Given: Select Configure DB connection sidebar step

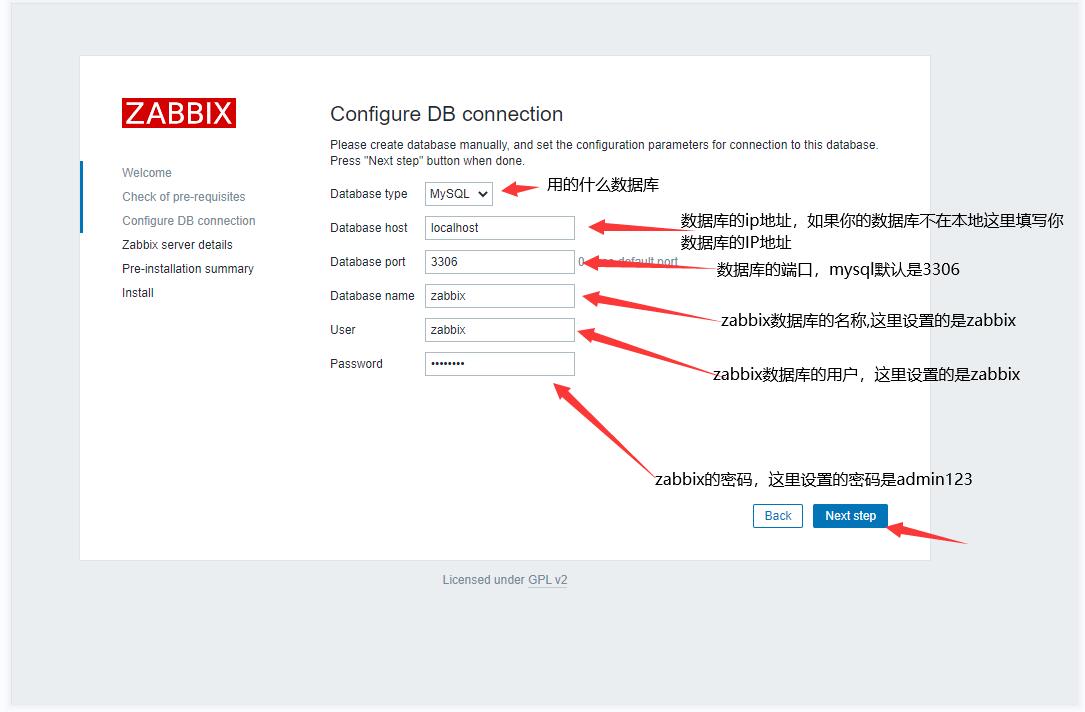Looking at the screenshot, I should [189, 221].
